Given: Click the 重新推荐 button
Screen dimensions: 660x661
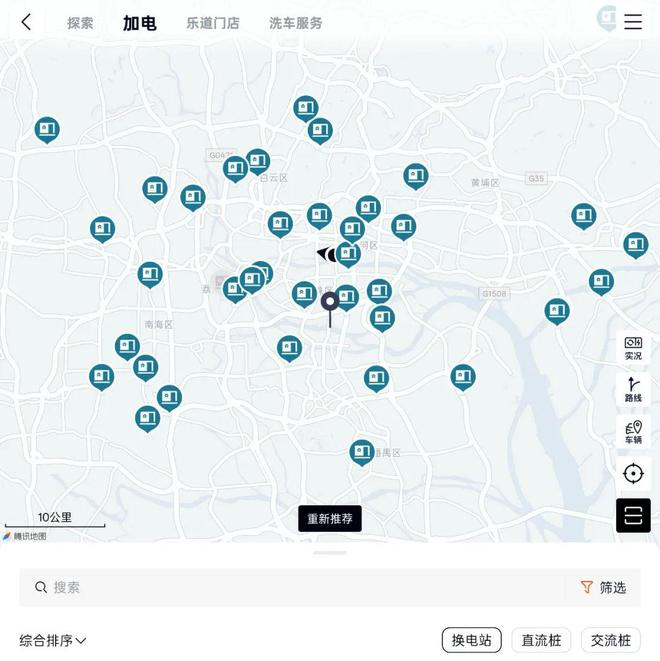Looking at the screenshot, I should [330, 518].
